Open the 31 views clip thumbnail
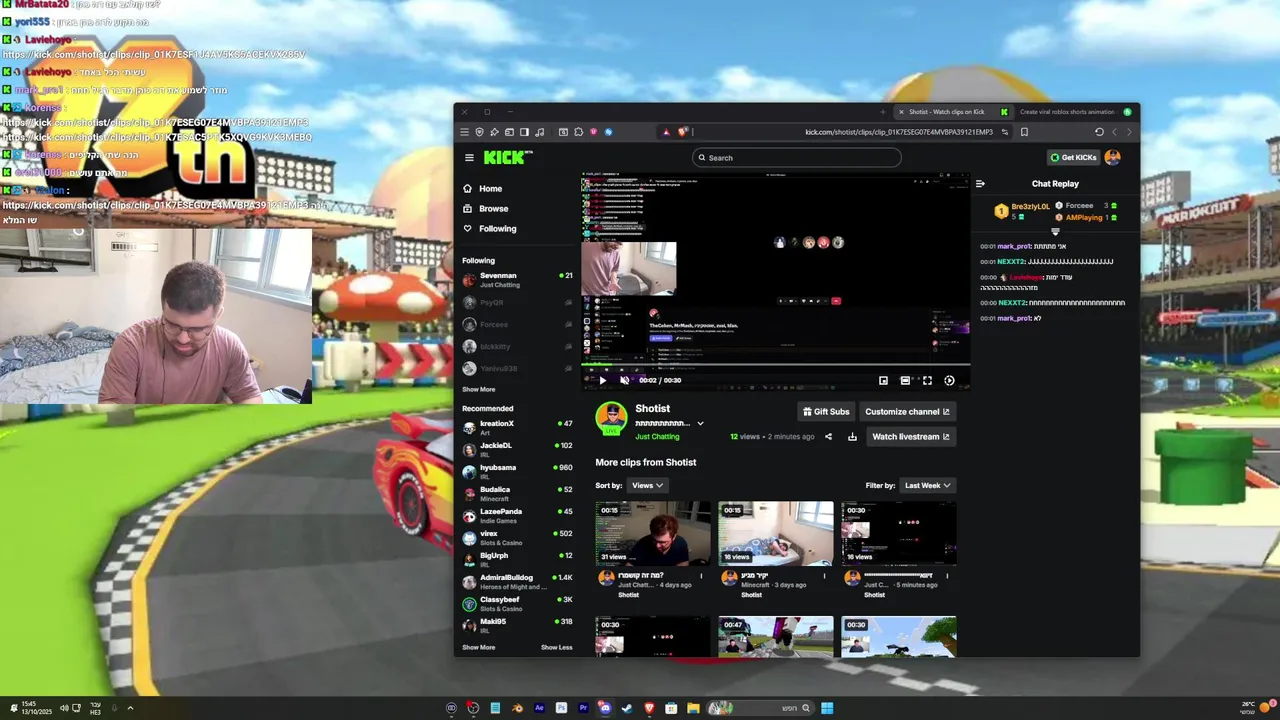This screenshot has width=1280, height=720. click(x=653, y=533)
